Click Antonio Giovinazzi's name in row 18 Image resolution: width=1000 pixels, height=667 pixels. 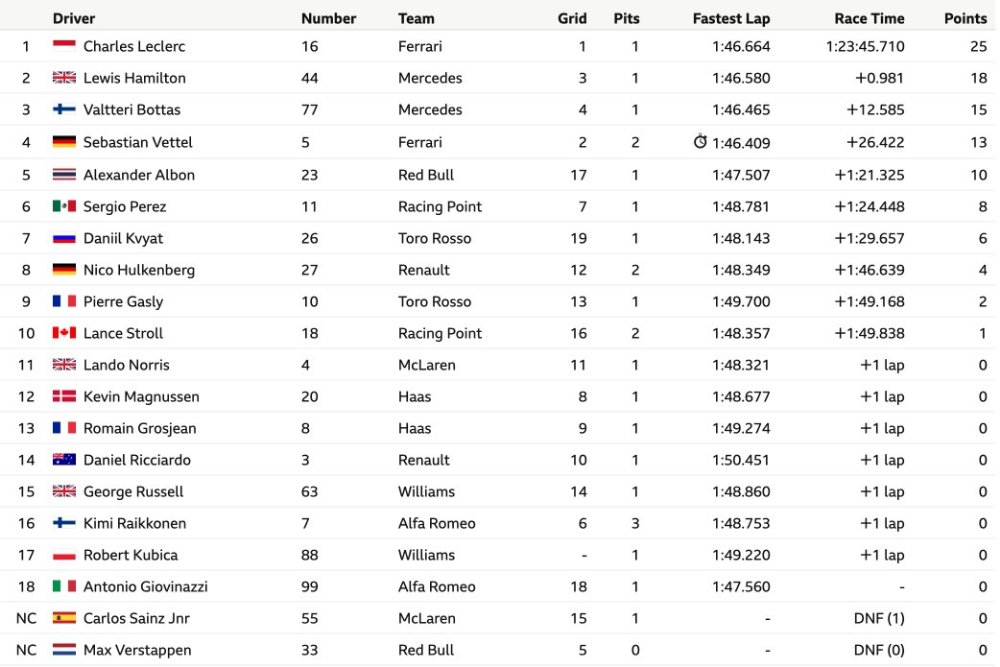pos(145,587)
